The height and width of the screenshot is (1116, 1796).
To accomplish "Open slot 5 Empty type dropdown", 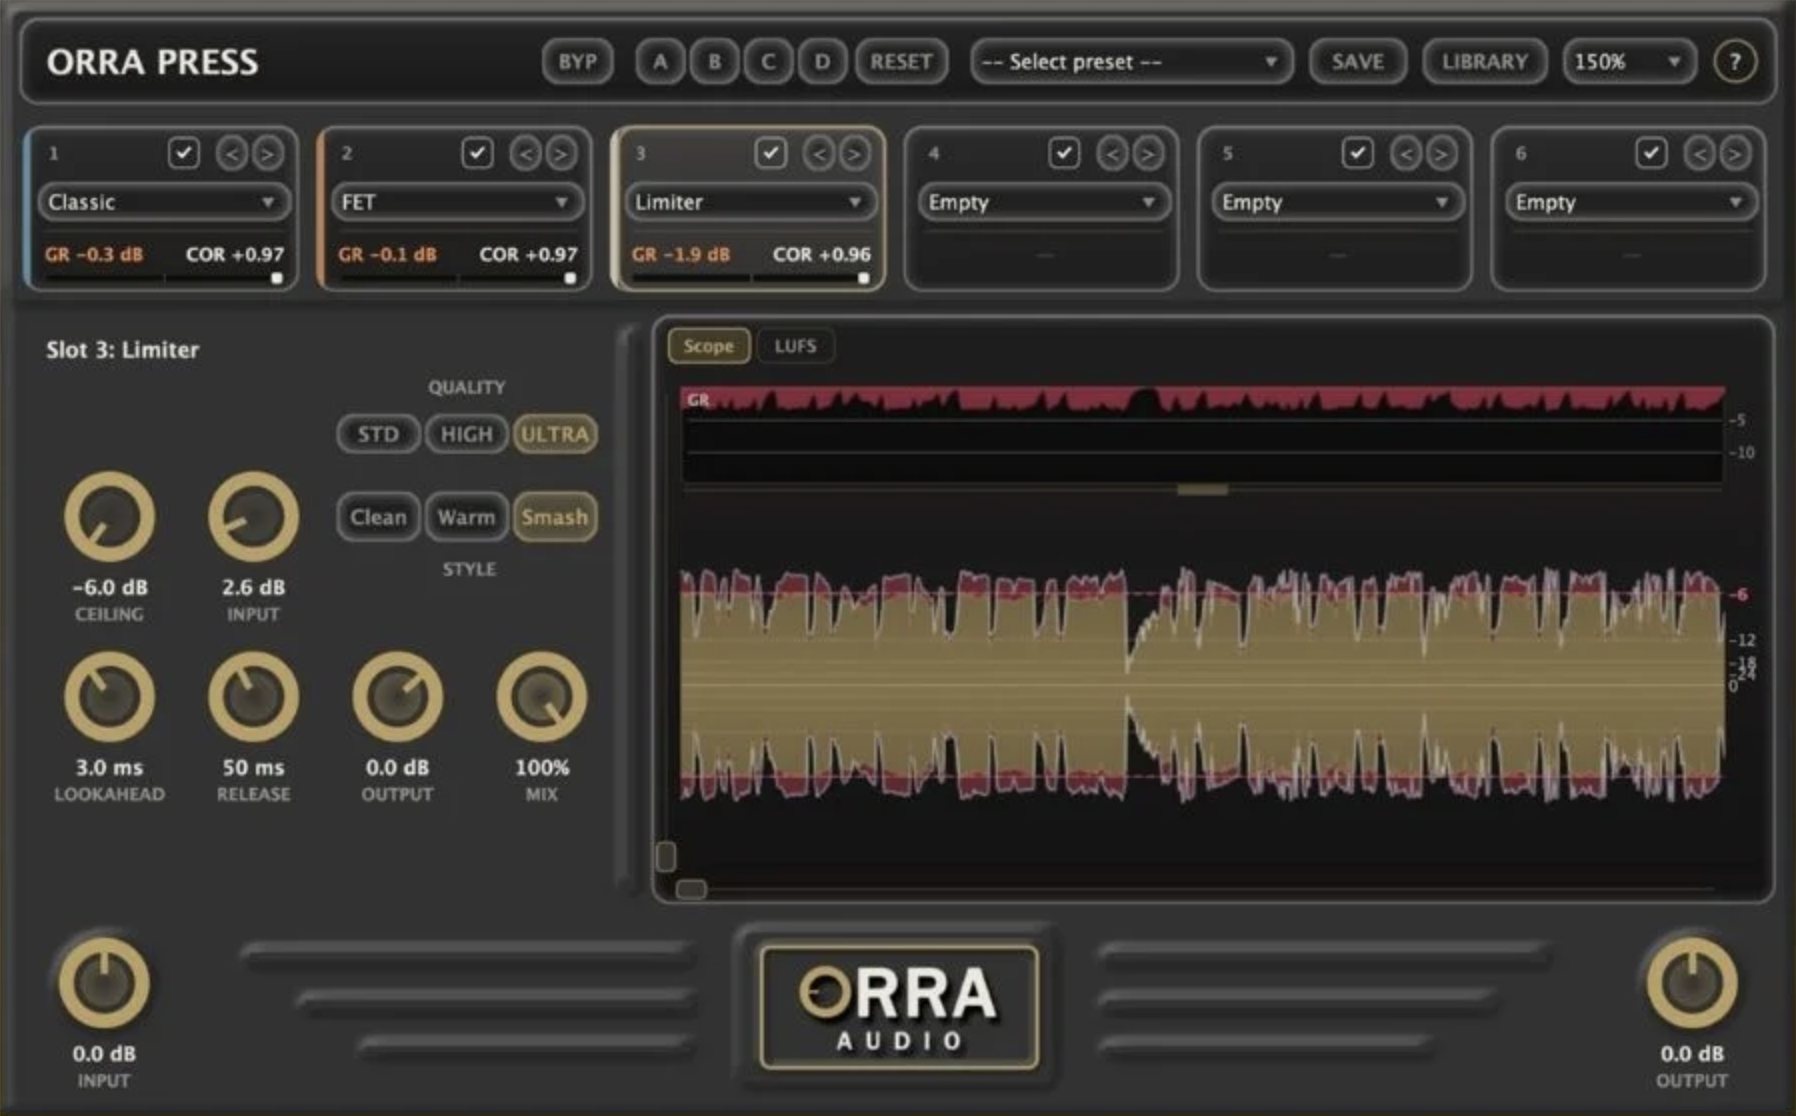I will click(1337, 202).
